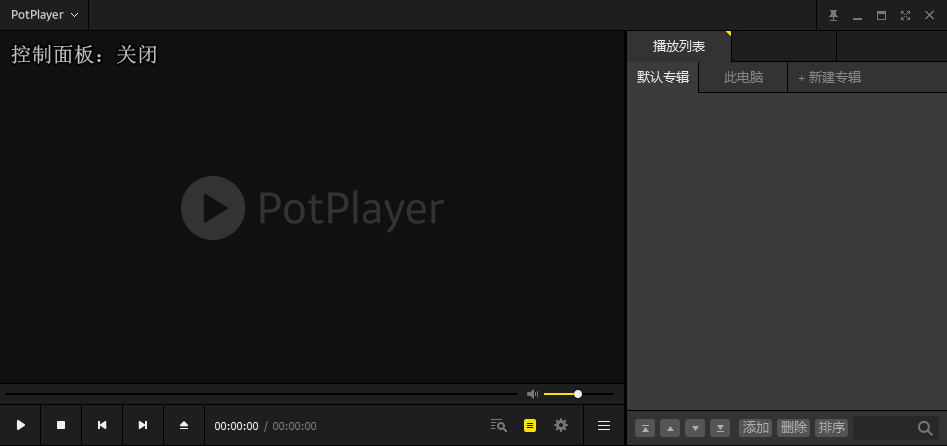The width and height of the screenshot is (947, 446).
Task: Skip to the next track
Action: (143, 425)
